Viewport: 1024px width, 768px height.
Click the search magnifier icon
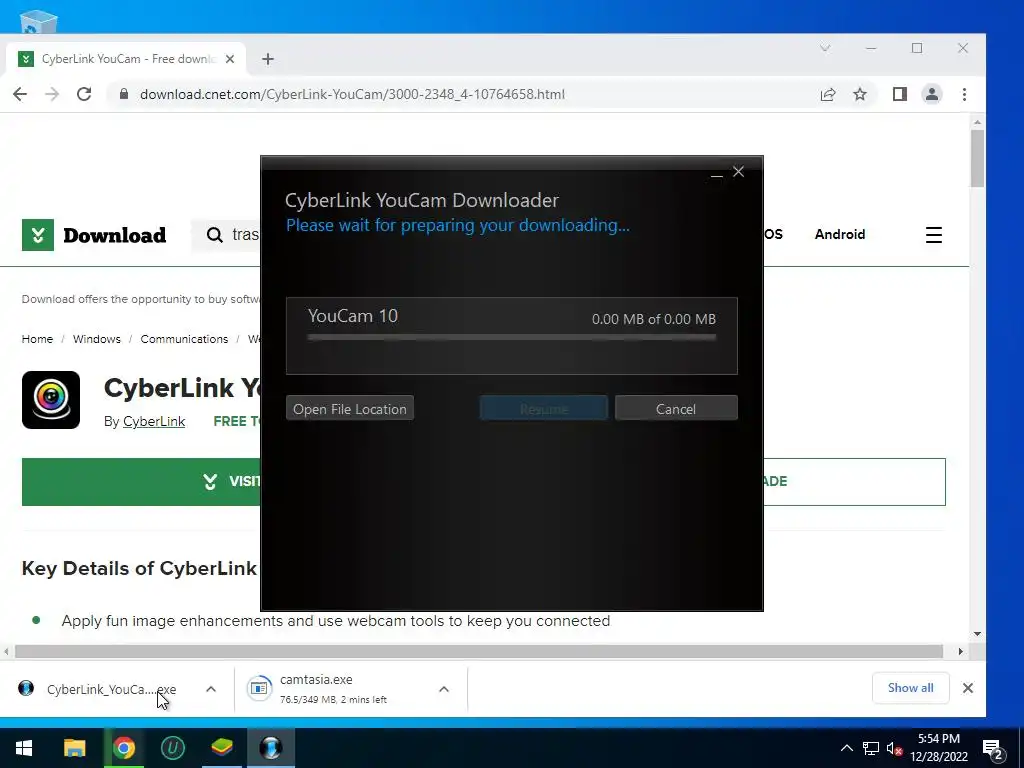(214, 235)
